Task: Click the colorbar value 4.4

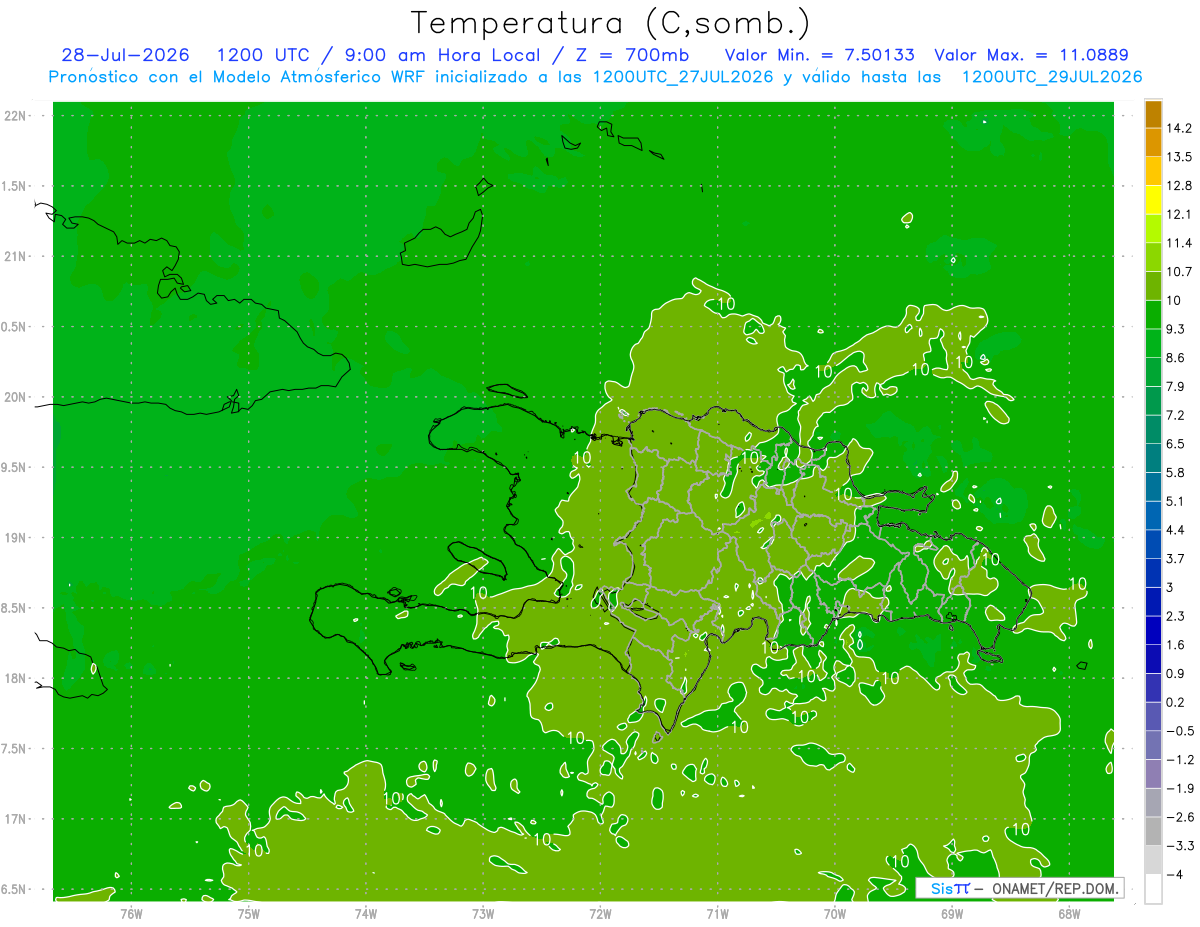Action: (1176, 529)
